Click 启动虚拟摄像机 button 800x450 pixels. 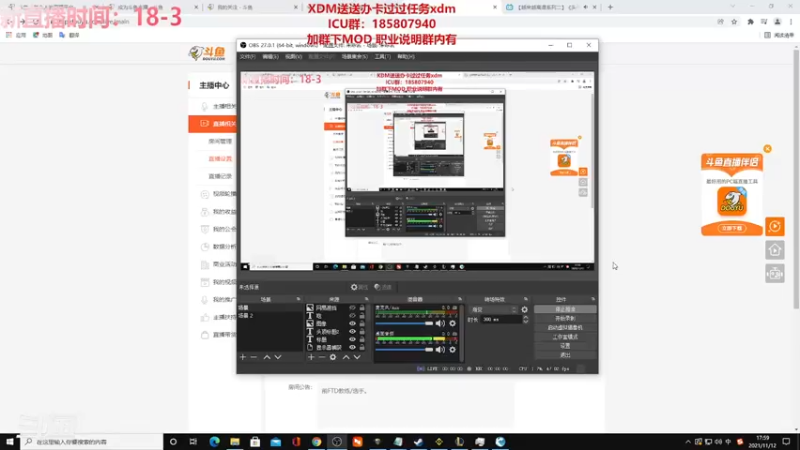(565, 328)
